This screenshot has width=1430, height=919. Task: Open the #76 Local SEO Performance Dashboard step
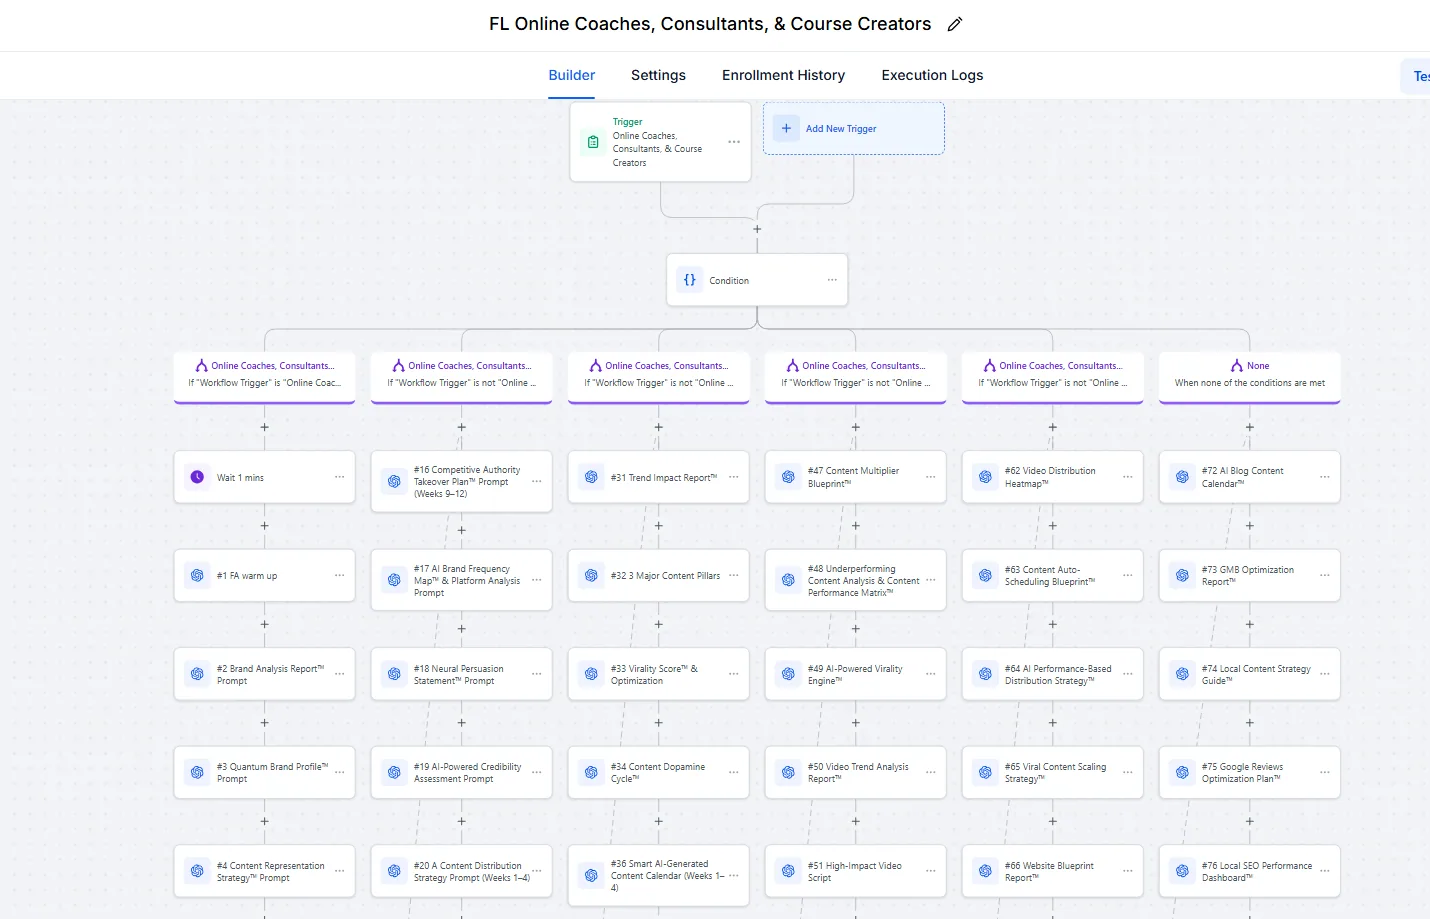click(x=1249, y=871)
